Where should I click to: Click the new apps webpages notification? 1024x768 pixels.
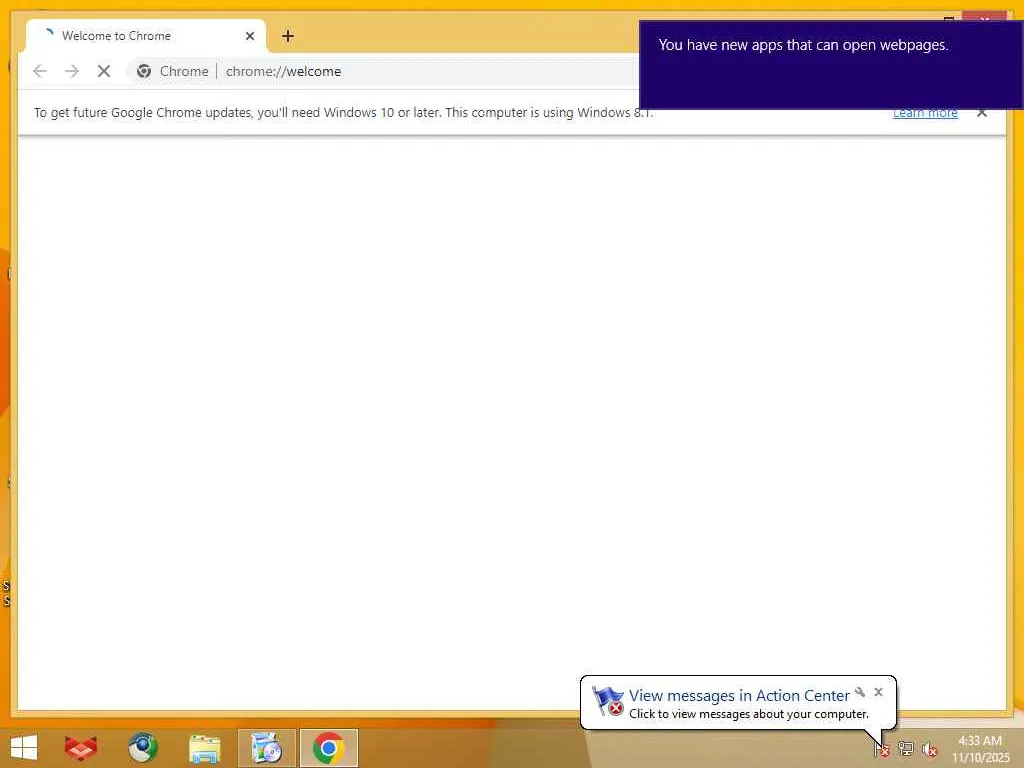click(831, 65)
